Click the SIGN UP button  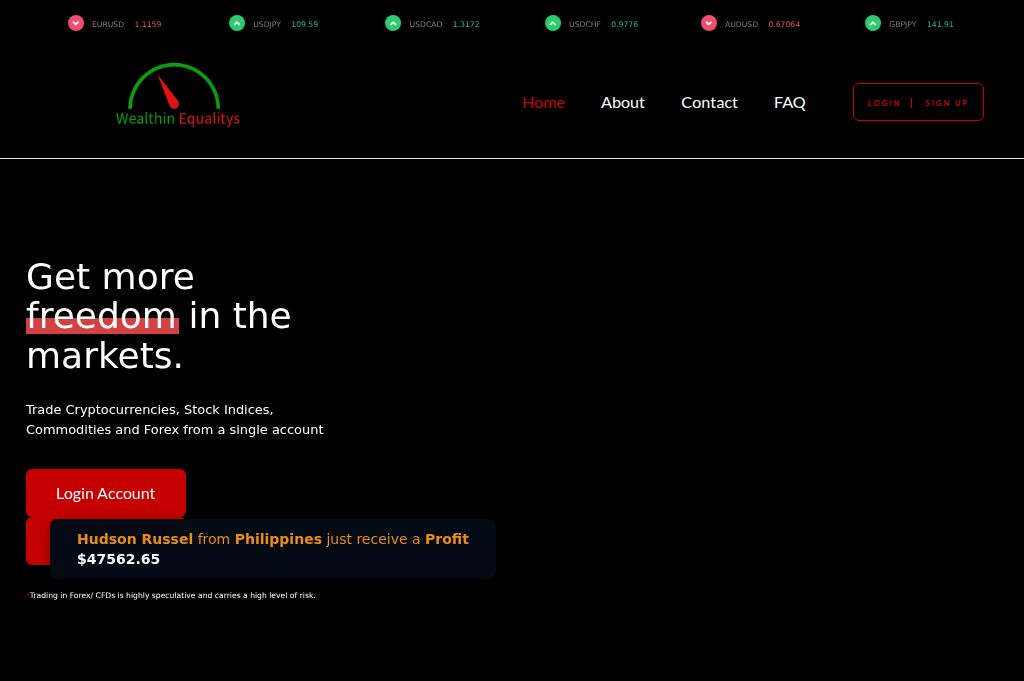click(x=946, y=102)
